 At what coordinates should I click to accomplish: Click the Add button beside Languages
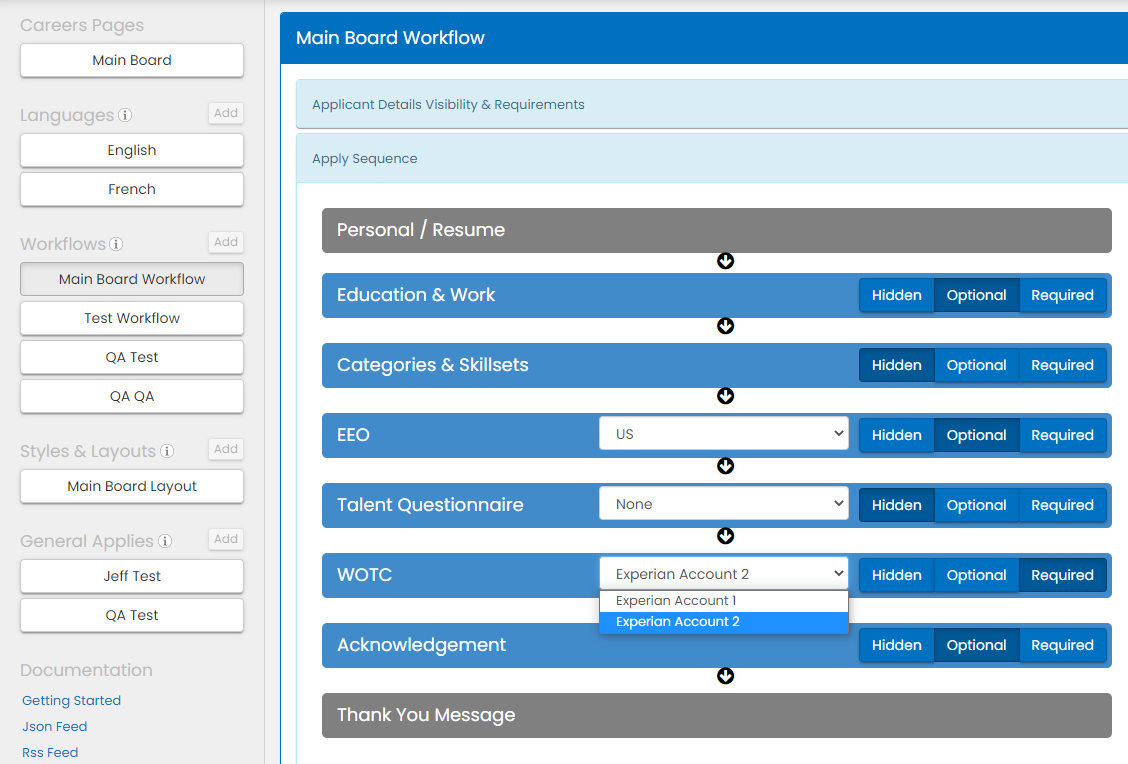click(x=225, y=113)
